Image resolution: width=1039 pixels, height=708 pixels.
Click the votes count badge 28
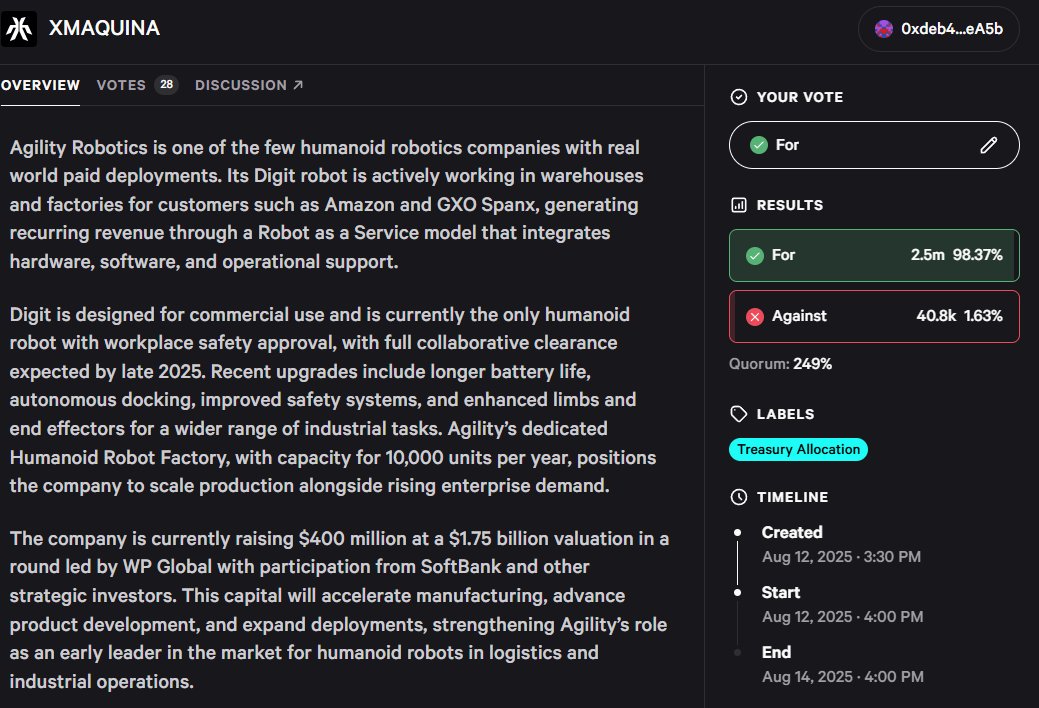click(166, 85)
